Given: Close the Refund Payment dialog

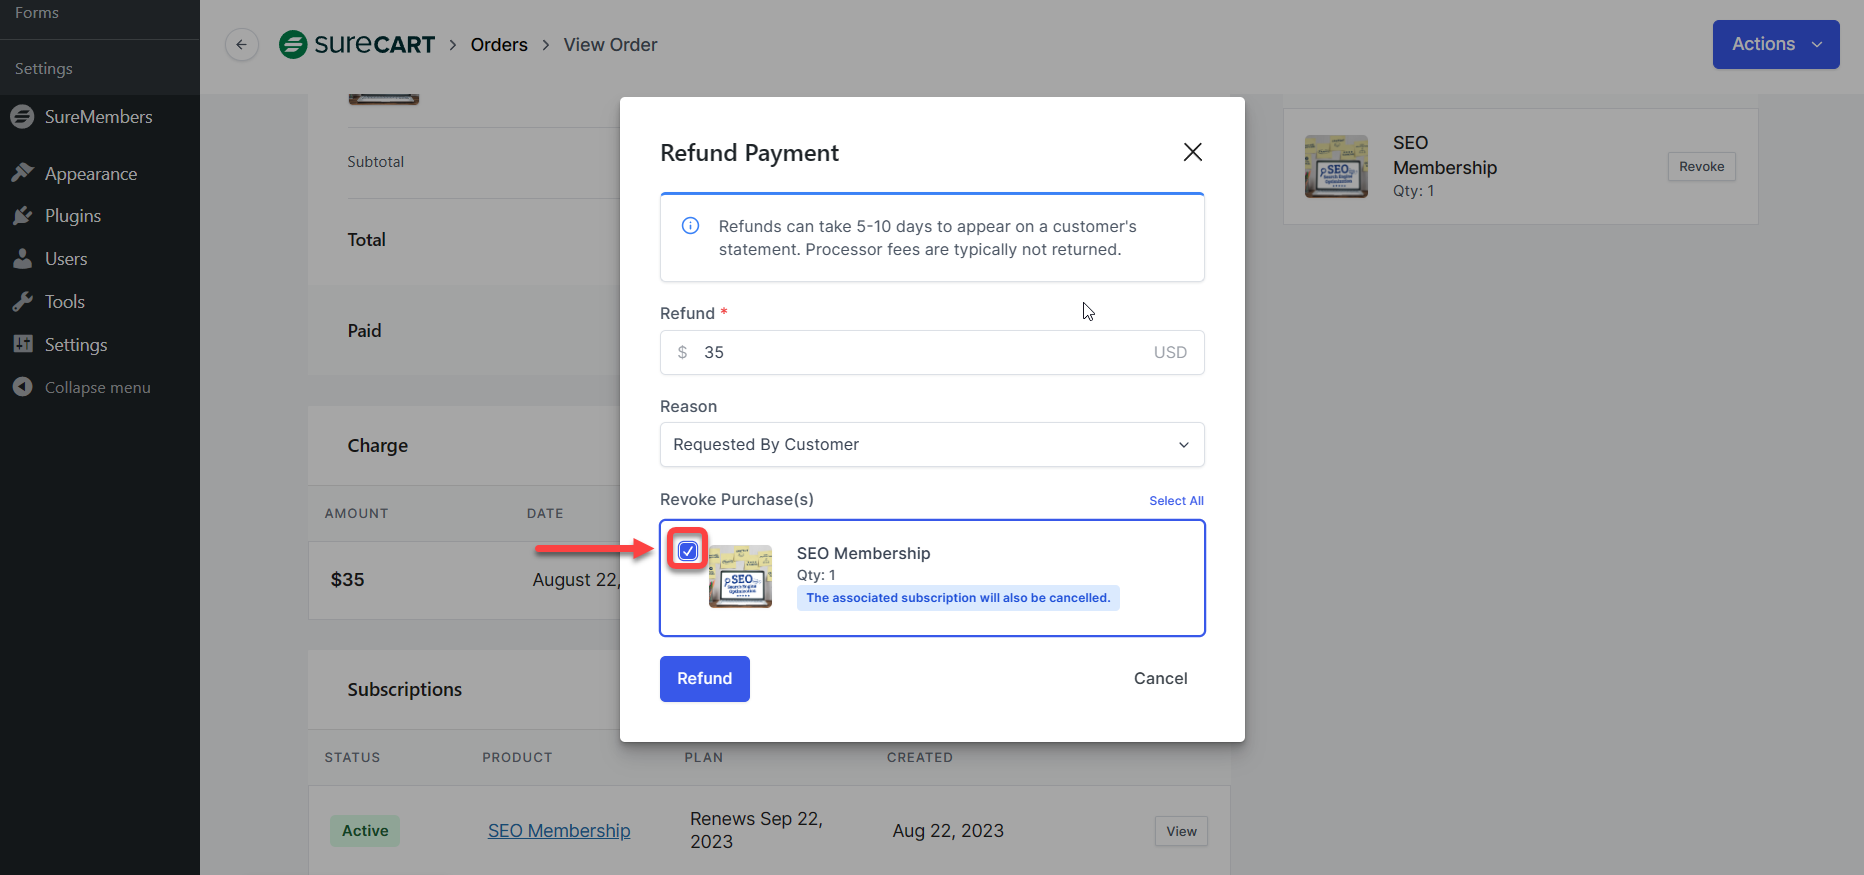Looking at the screenshot, I should click(1192, 152).
